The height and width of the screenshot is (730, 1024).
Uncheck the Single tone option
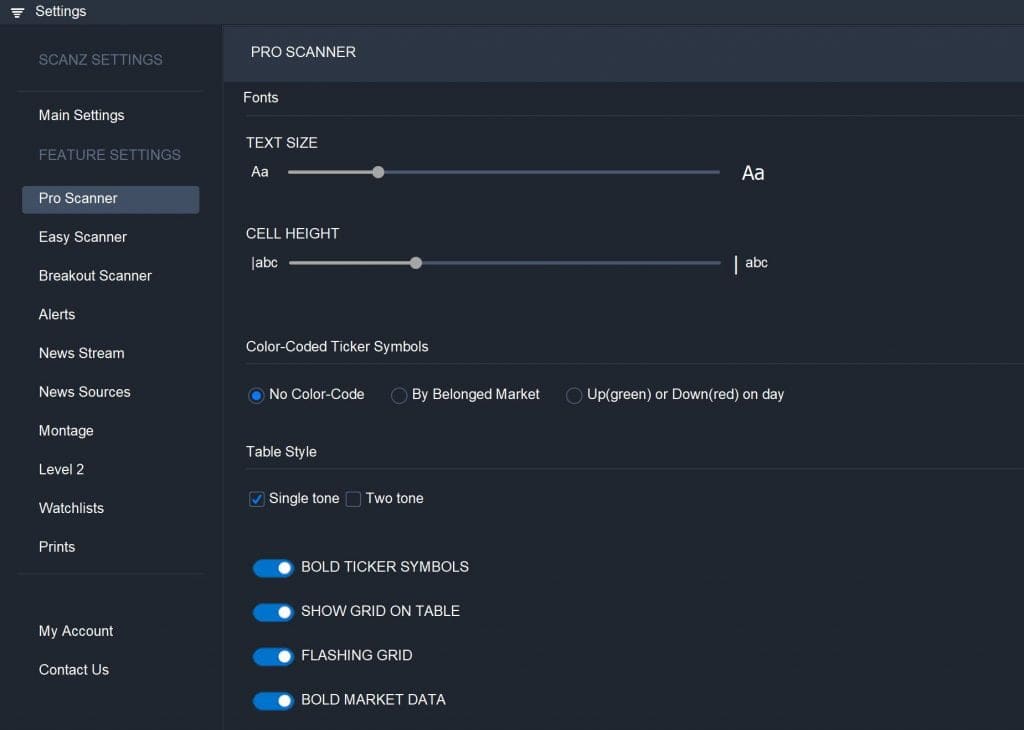(x=256, y=498)
